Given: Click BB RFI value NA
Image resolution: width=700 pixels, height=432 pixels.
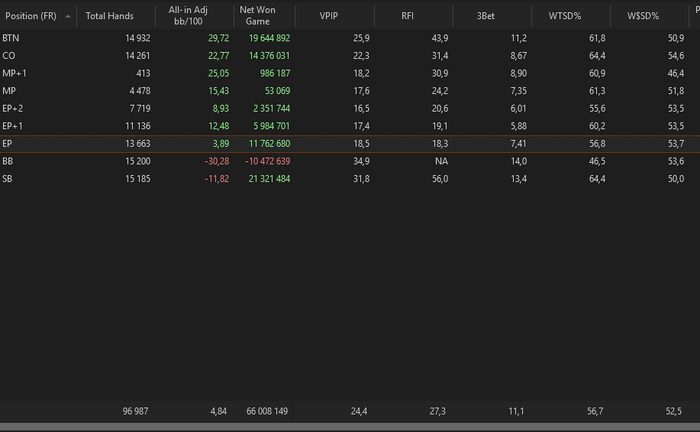Looking at the screenshot, I should (442, 161).
